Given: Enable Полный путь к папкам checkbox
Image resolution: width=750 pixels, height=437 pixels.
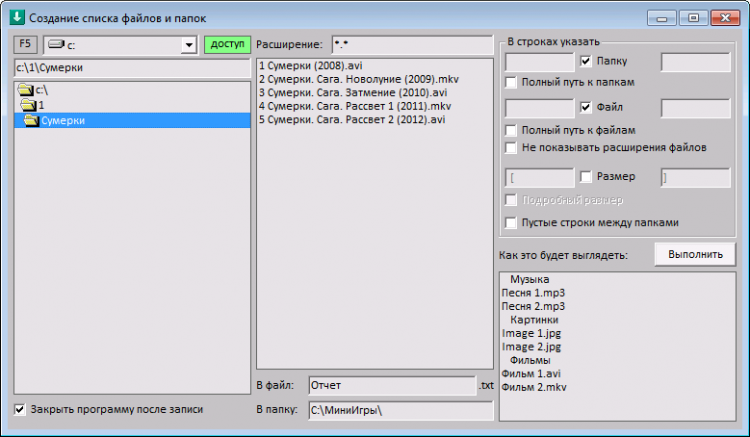Looking at the screenshot, I should (x=511, y=82).
